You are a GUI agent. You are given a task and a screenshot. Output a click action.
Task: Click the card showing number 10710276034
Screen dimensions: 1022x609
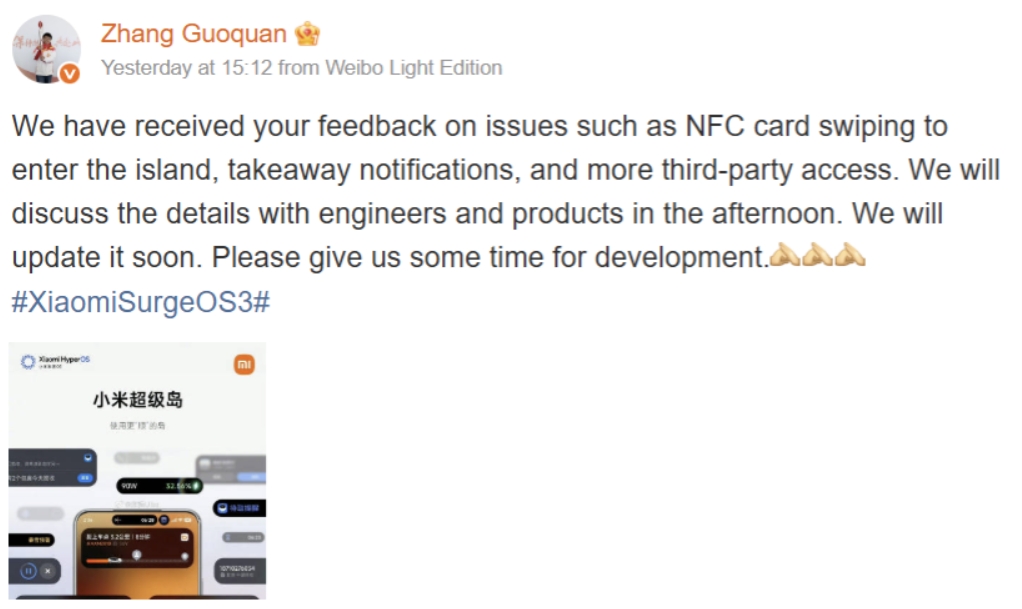tap(240, 570)
